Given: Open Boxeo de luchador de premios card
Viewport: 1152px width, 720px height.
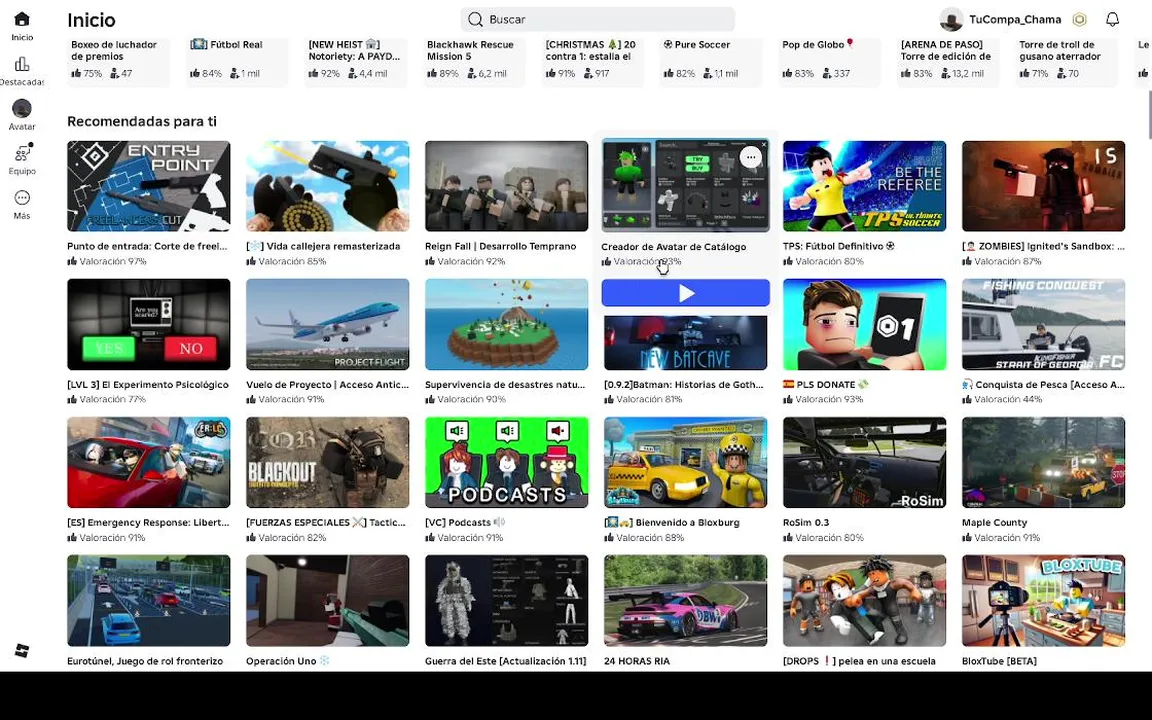Looking at the screenshot, I should point(118,60).
